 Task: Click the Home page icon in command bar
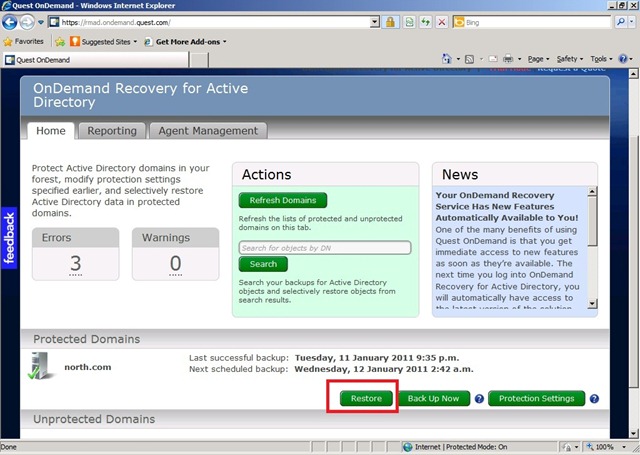pyautogui.click(x=447, y=59)
